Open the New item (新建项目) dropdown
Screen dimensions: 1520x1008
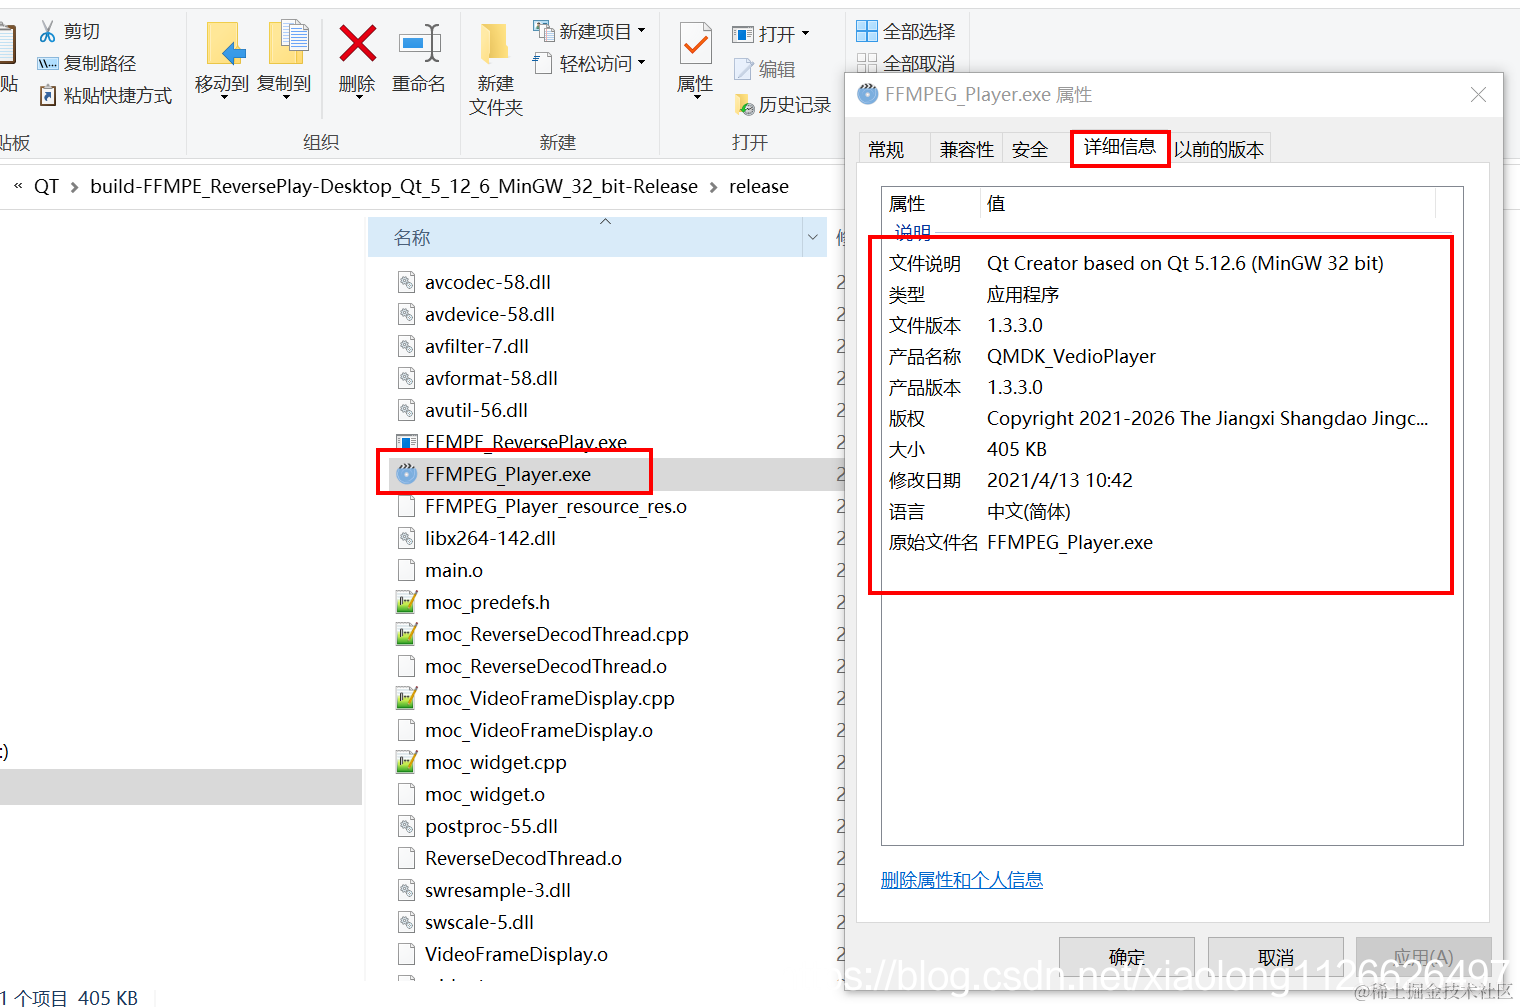590,32
